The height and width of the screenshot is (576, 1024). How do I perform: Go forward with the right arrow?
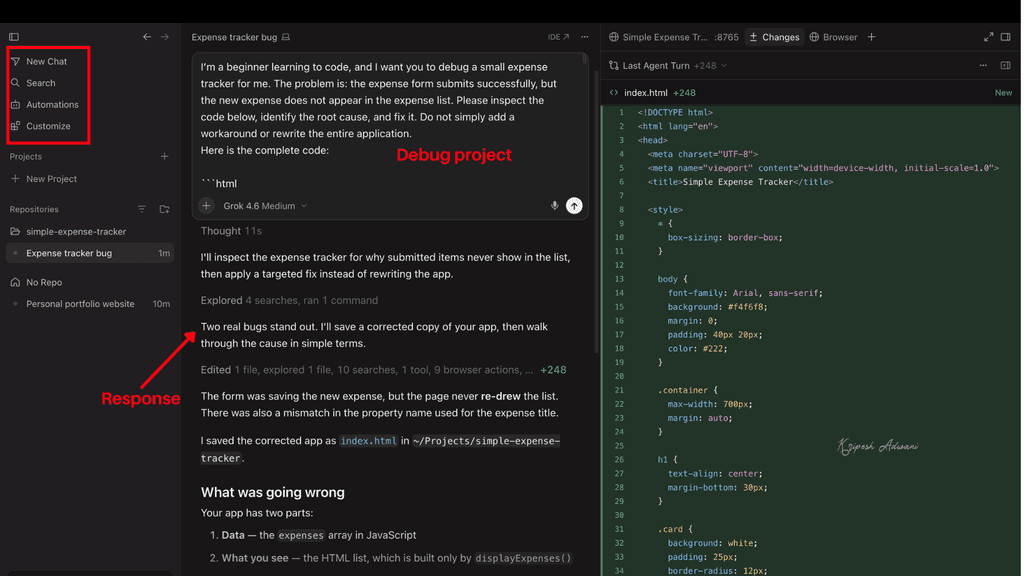coord(165,37)
